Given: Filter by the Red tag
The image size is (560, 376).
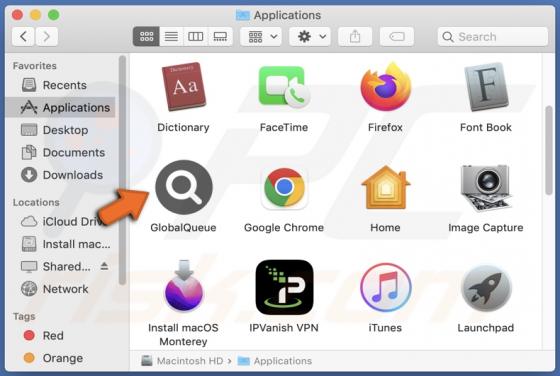Looking at the screenshot, I should [60, 336].
